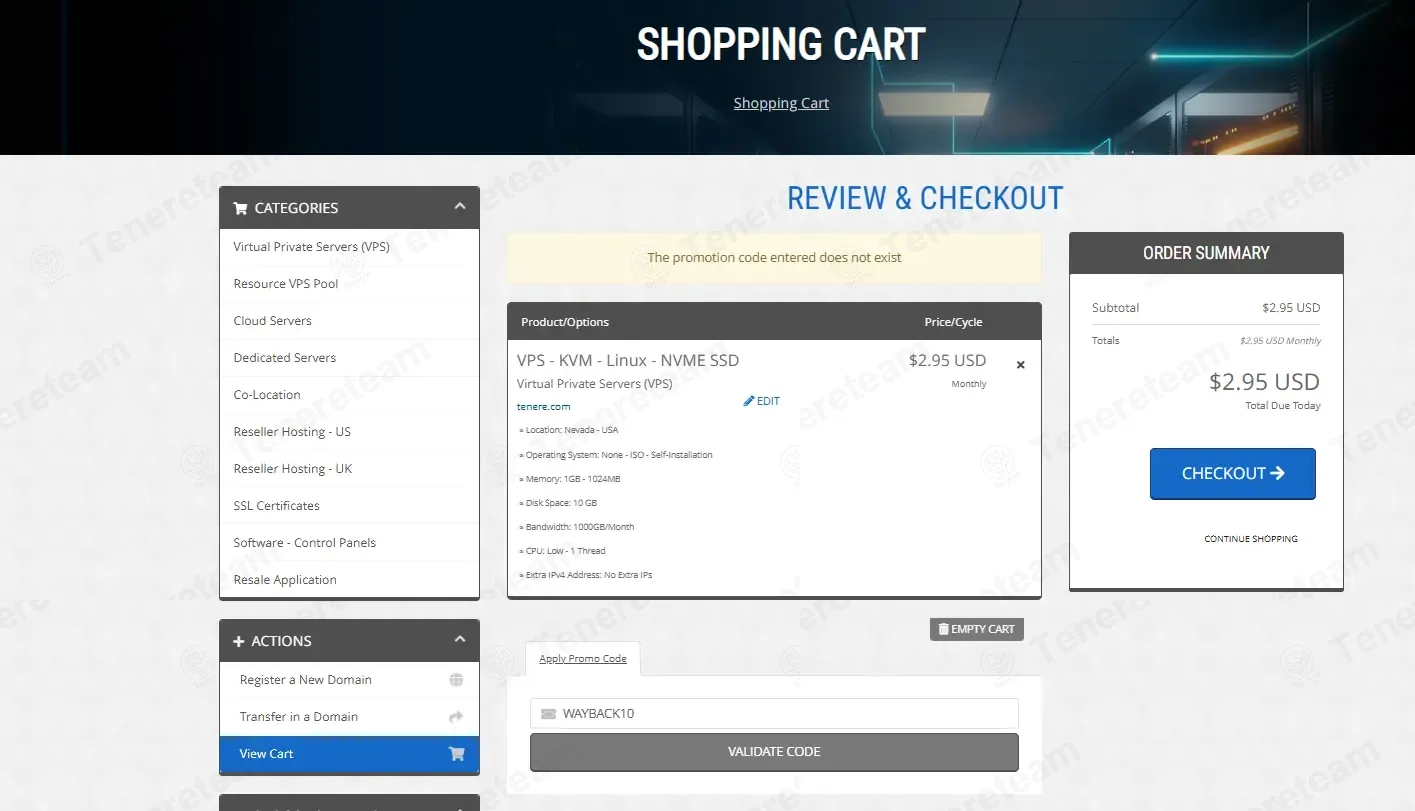Click the plus icon beside Actions
Viewport: 1415px width, 811px height.
click(x=239, y=641)
